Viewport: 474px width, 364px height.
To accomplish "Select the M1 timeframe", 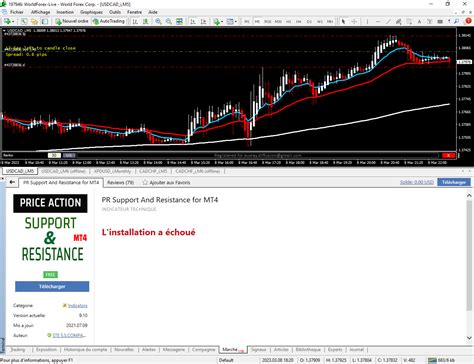I will [247, 21].
